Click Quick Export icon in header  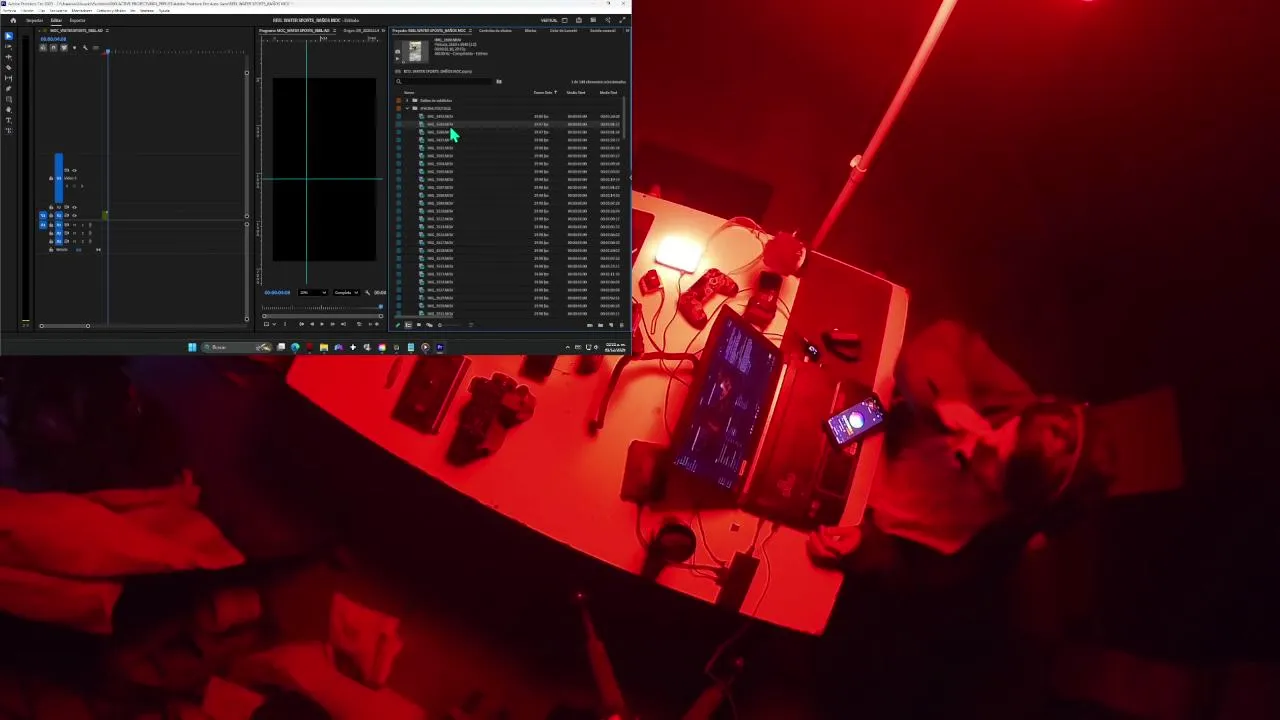(x=579, y=20)
